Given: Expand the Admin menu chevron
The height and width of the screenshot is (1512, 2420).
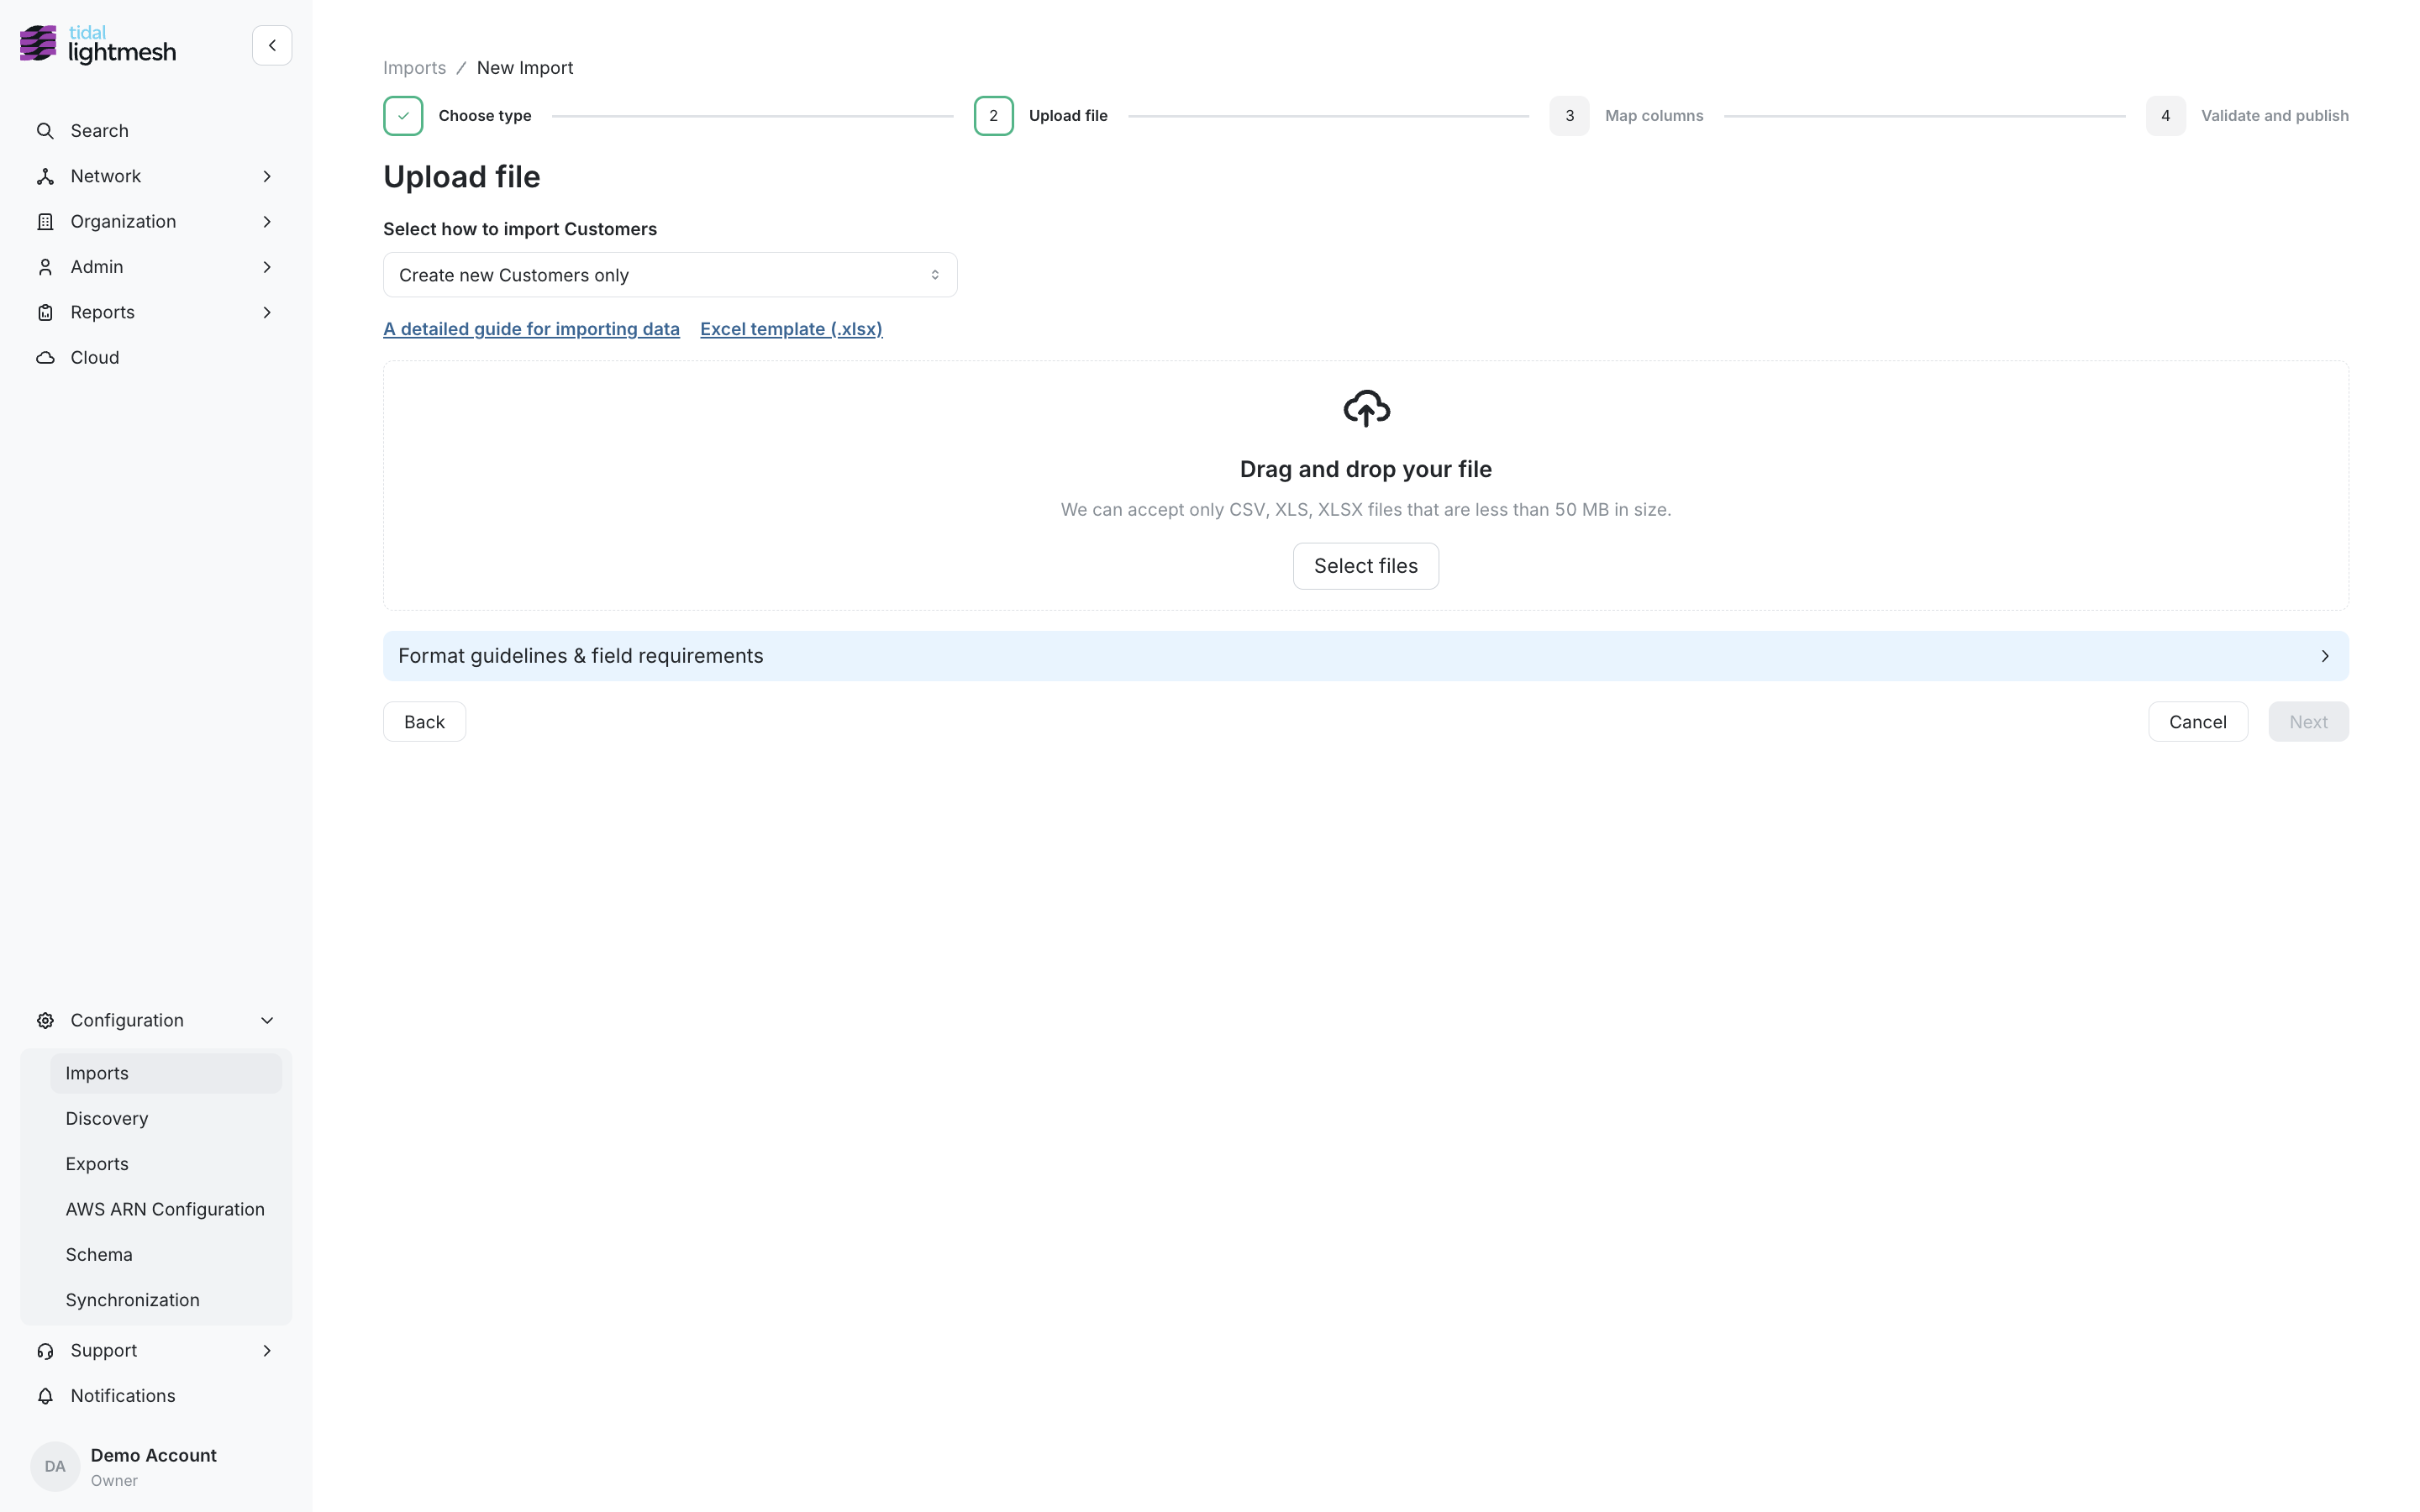Looking at the screenshot, I should click(267, 267).
